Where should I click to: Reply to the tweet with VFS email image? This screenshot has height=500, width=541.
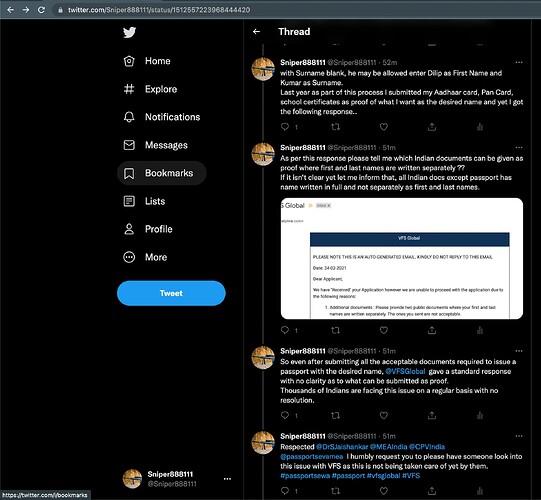coord(285,330)
